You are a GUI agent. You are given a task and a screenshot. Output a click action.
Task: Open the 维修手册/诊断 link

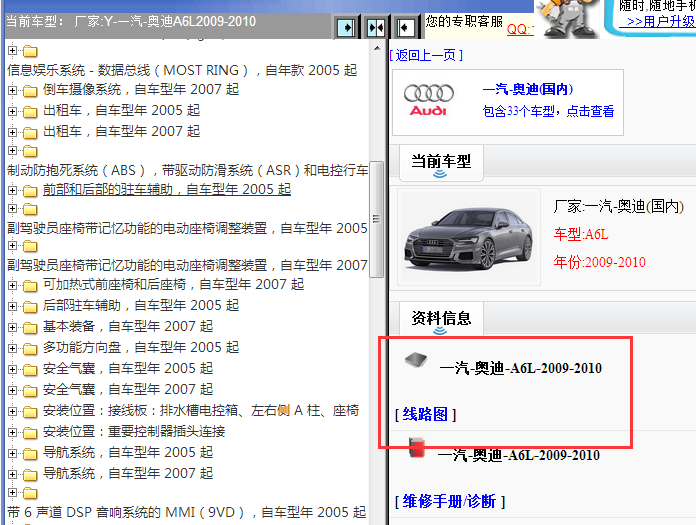click(450, 501)
